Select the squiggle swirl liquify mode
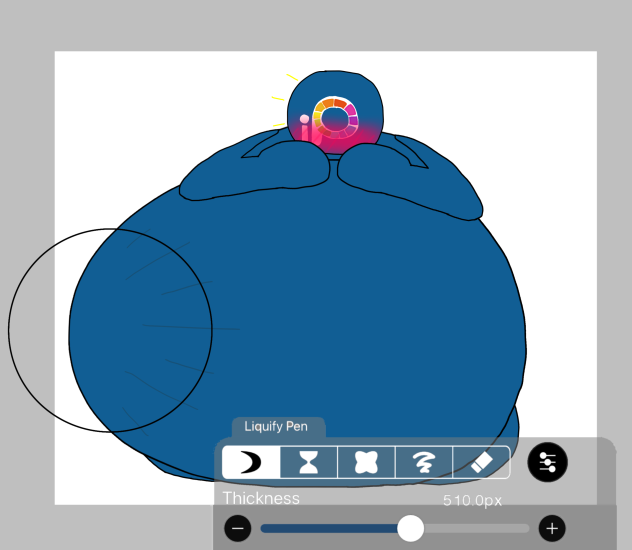The width and height of the screenshot is (632, 550). pos(424,462)
